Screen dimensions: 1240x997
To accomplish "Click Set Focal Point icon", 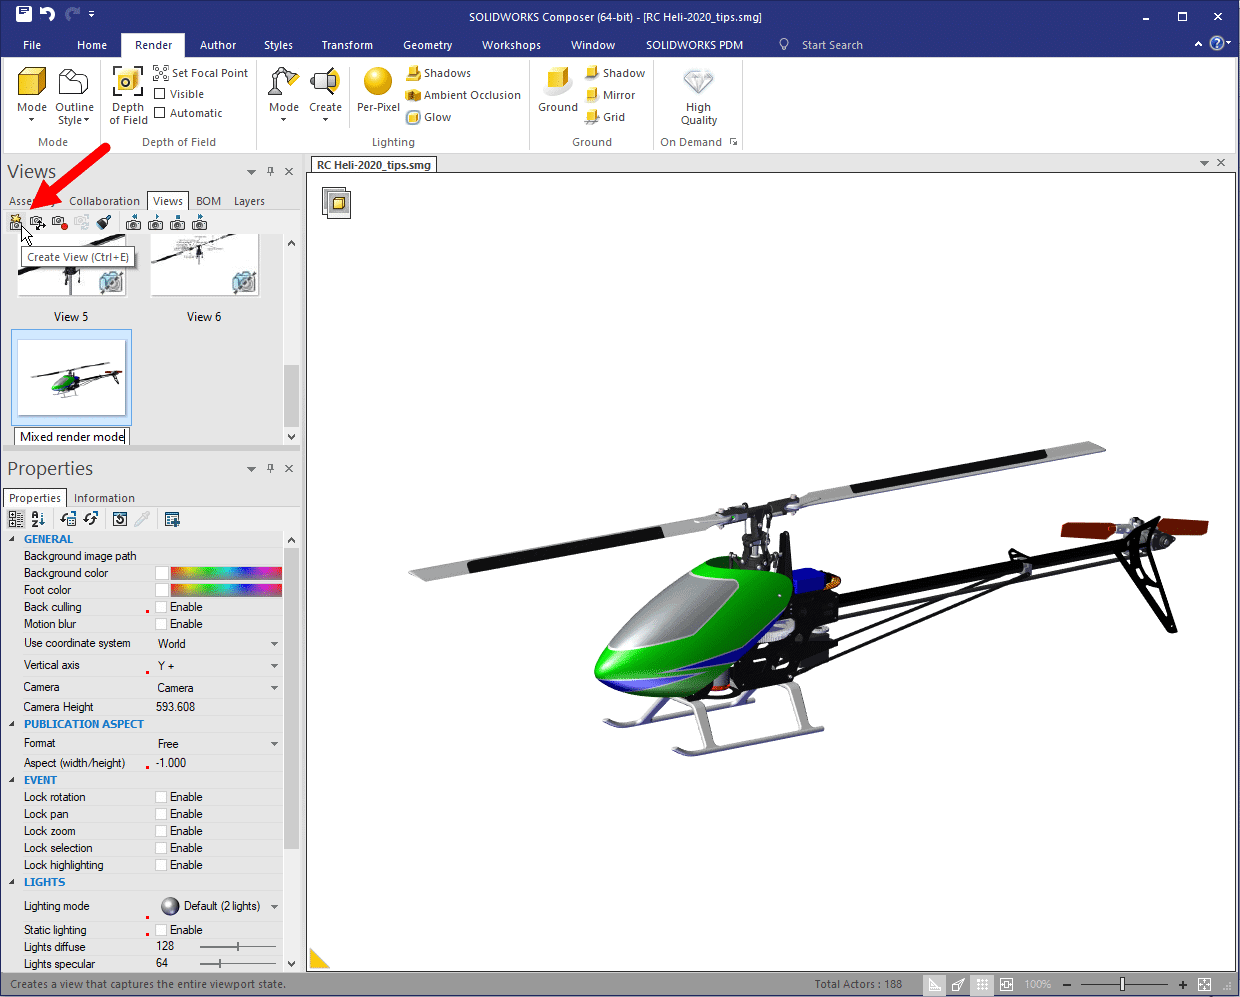I will coord(161,73).
